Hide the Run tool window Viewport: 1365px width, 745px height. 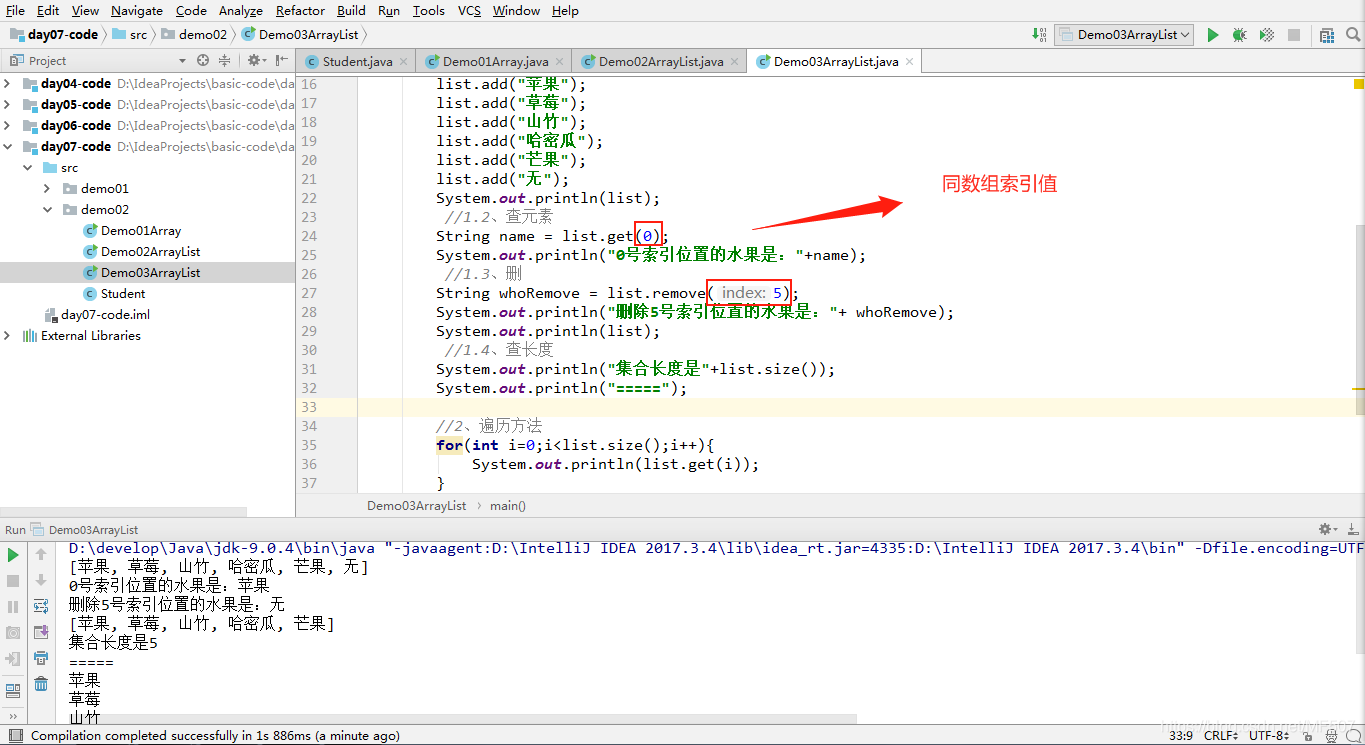[1351, 529]
